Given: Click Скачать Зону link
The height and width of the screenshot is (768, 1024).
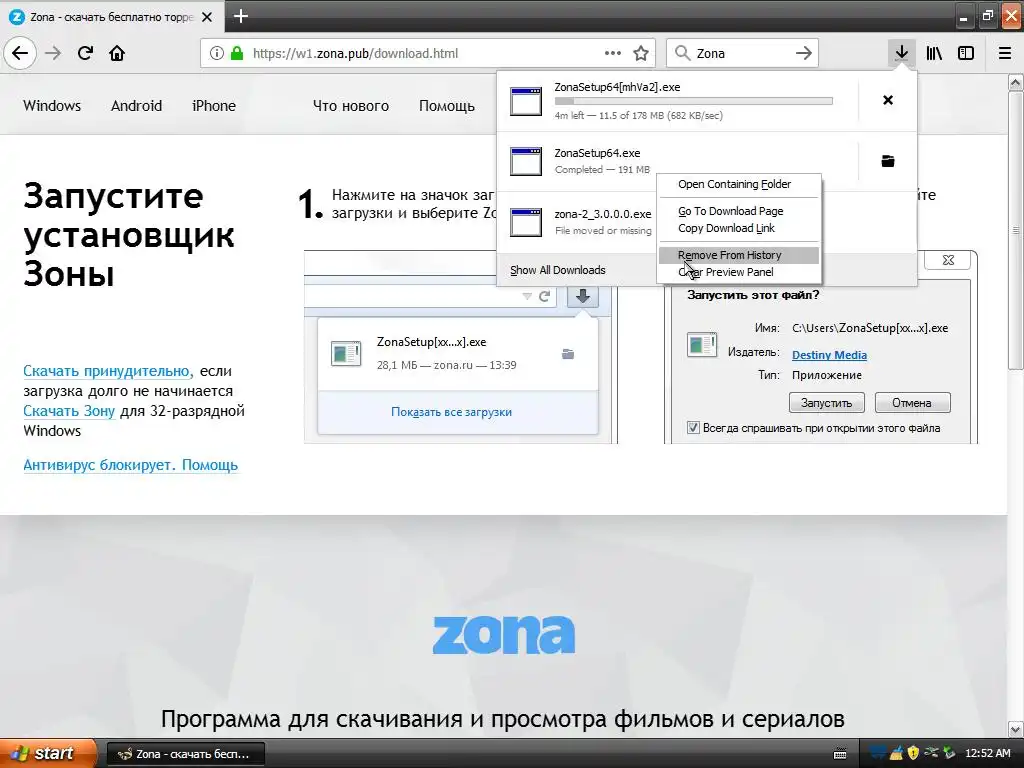Looking at the screenshot, I should (69, 411).
